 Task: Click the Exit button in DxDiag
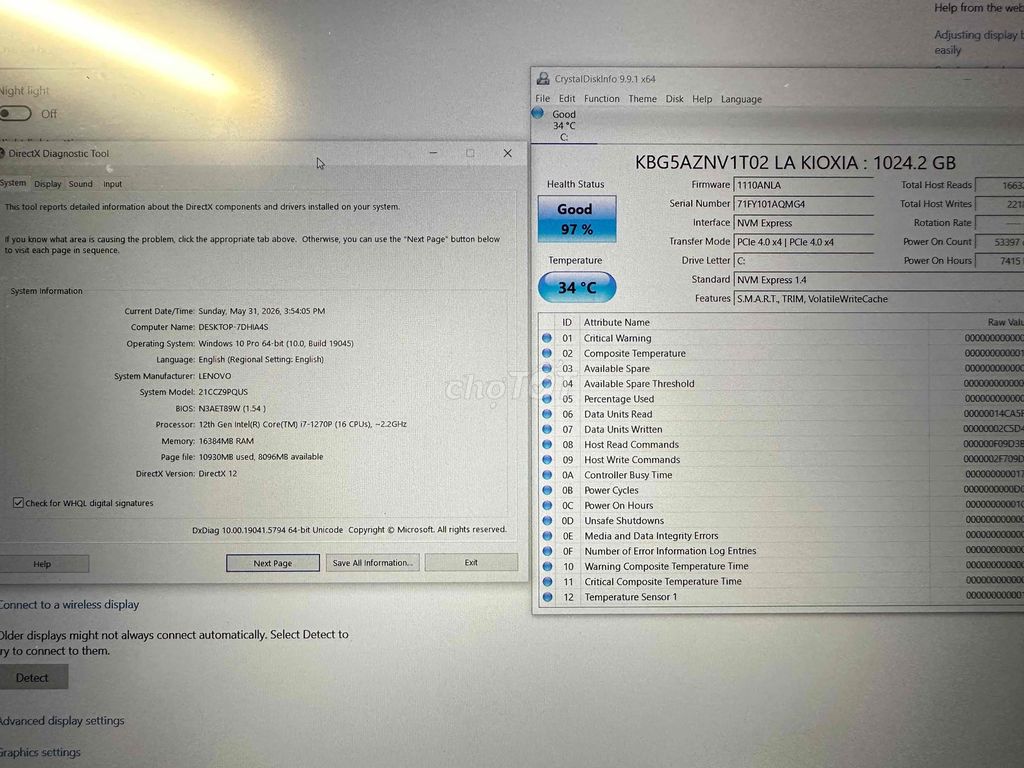coord(471,562)
